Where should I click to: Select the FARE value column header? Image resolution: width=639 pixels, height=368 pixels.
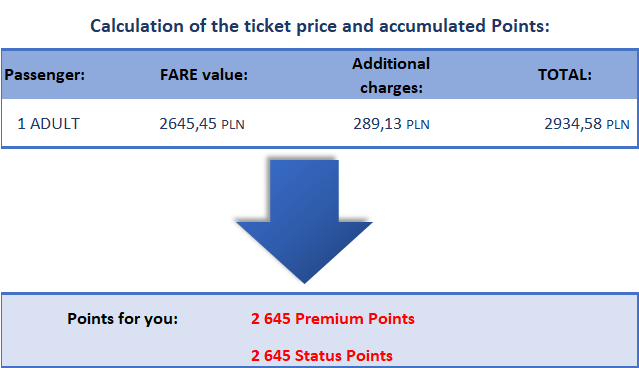point(204,75)
